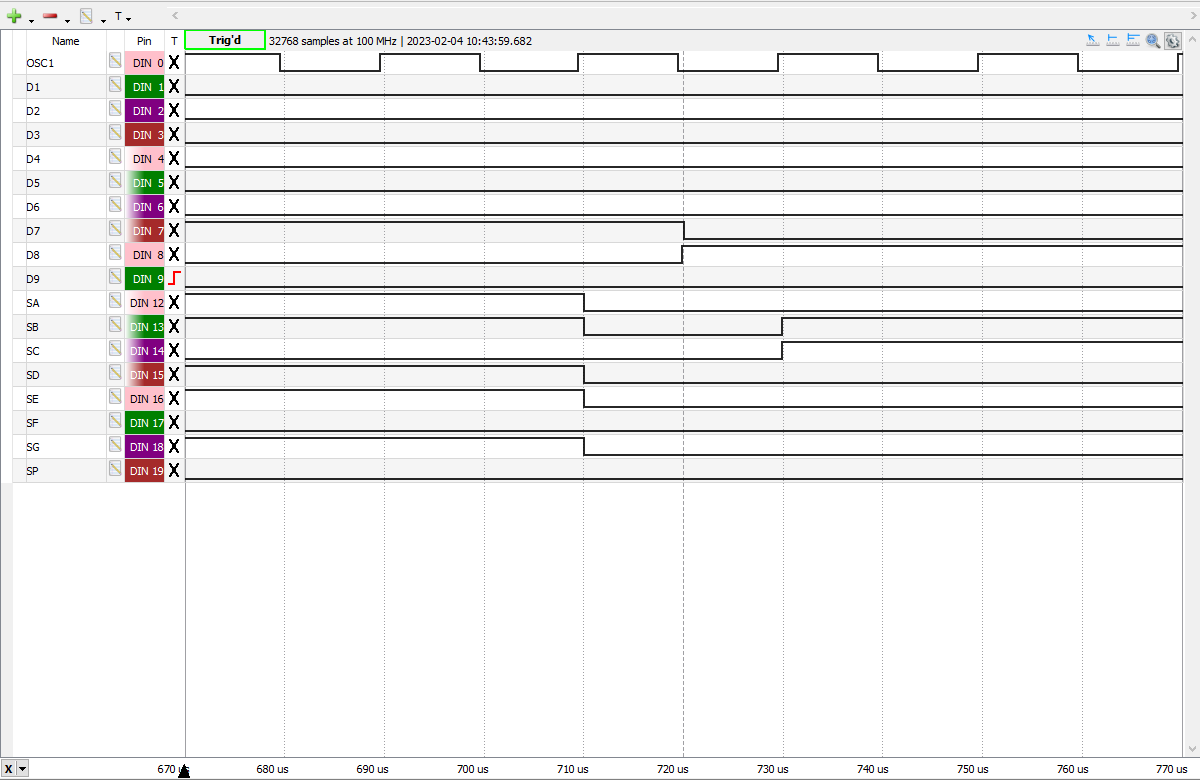Click the purple DIN 2 pin cell
The width and height of the screenshot is (1200, 780).
(145, 110)
